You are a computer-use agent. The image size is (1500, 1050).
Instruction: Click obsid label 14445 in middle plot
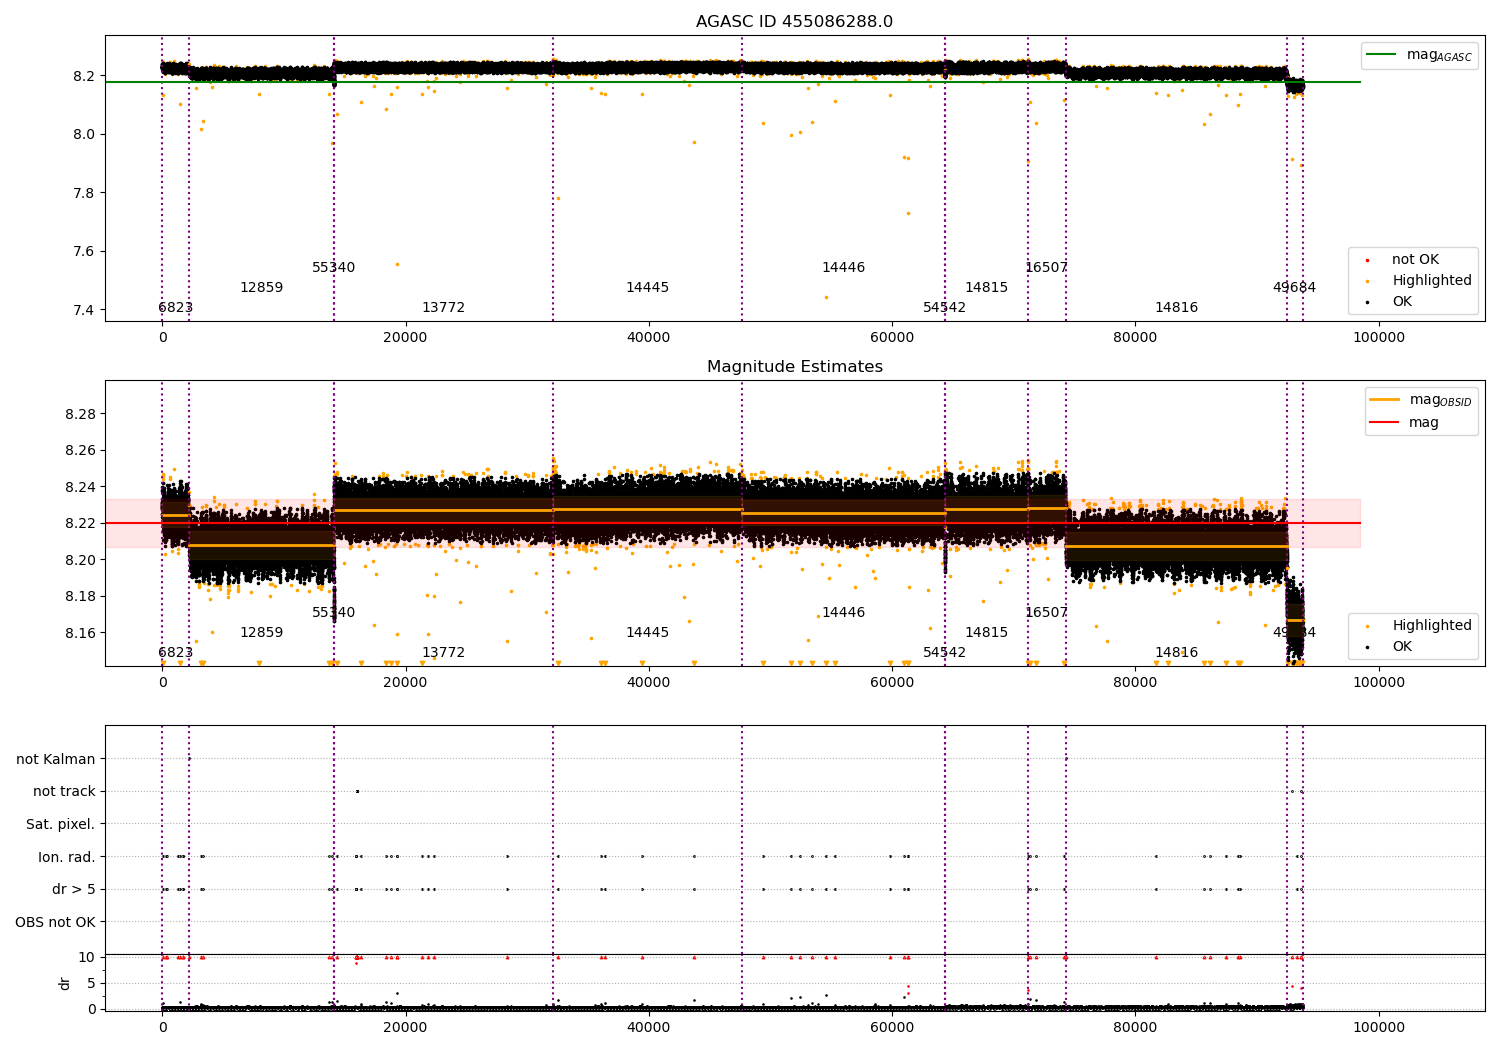point(647,633)
